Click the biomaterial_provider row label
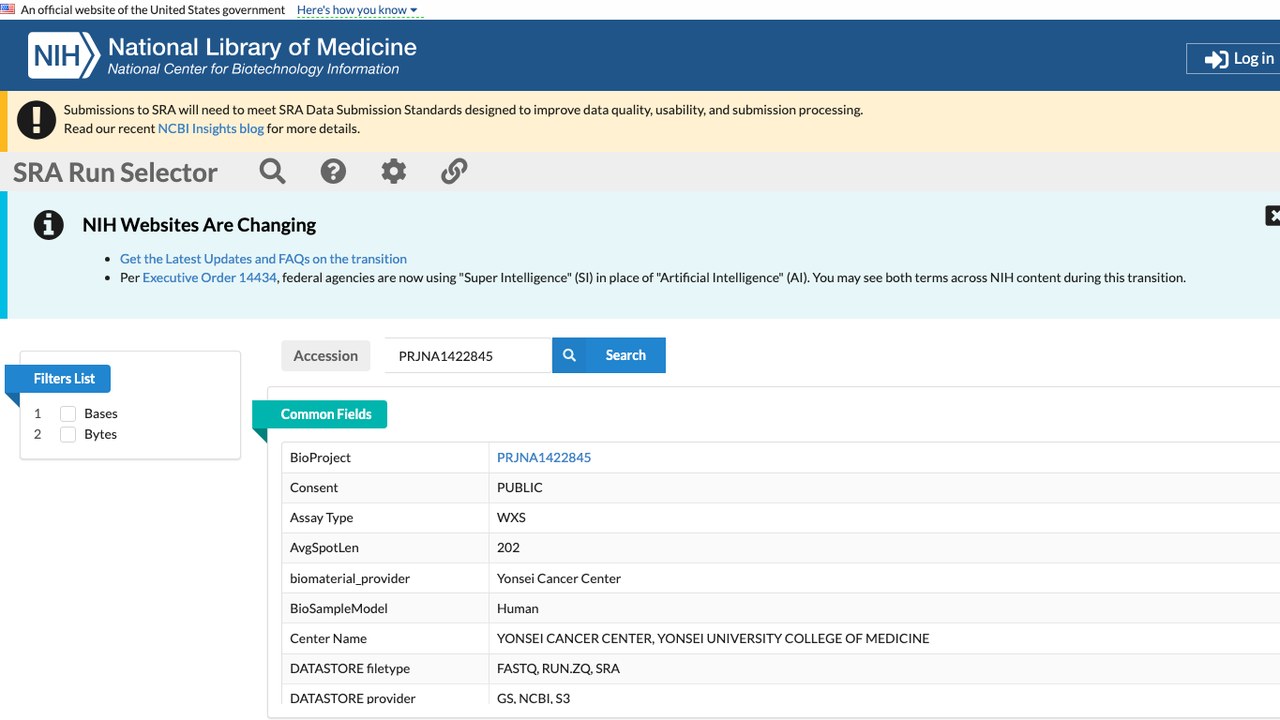Screen dimensions: 1280x720 [350, 579]
